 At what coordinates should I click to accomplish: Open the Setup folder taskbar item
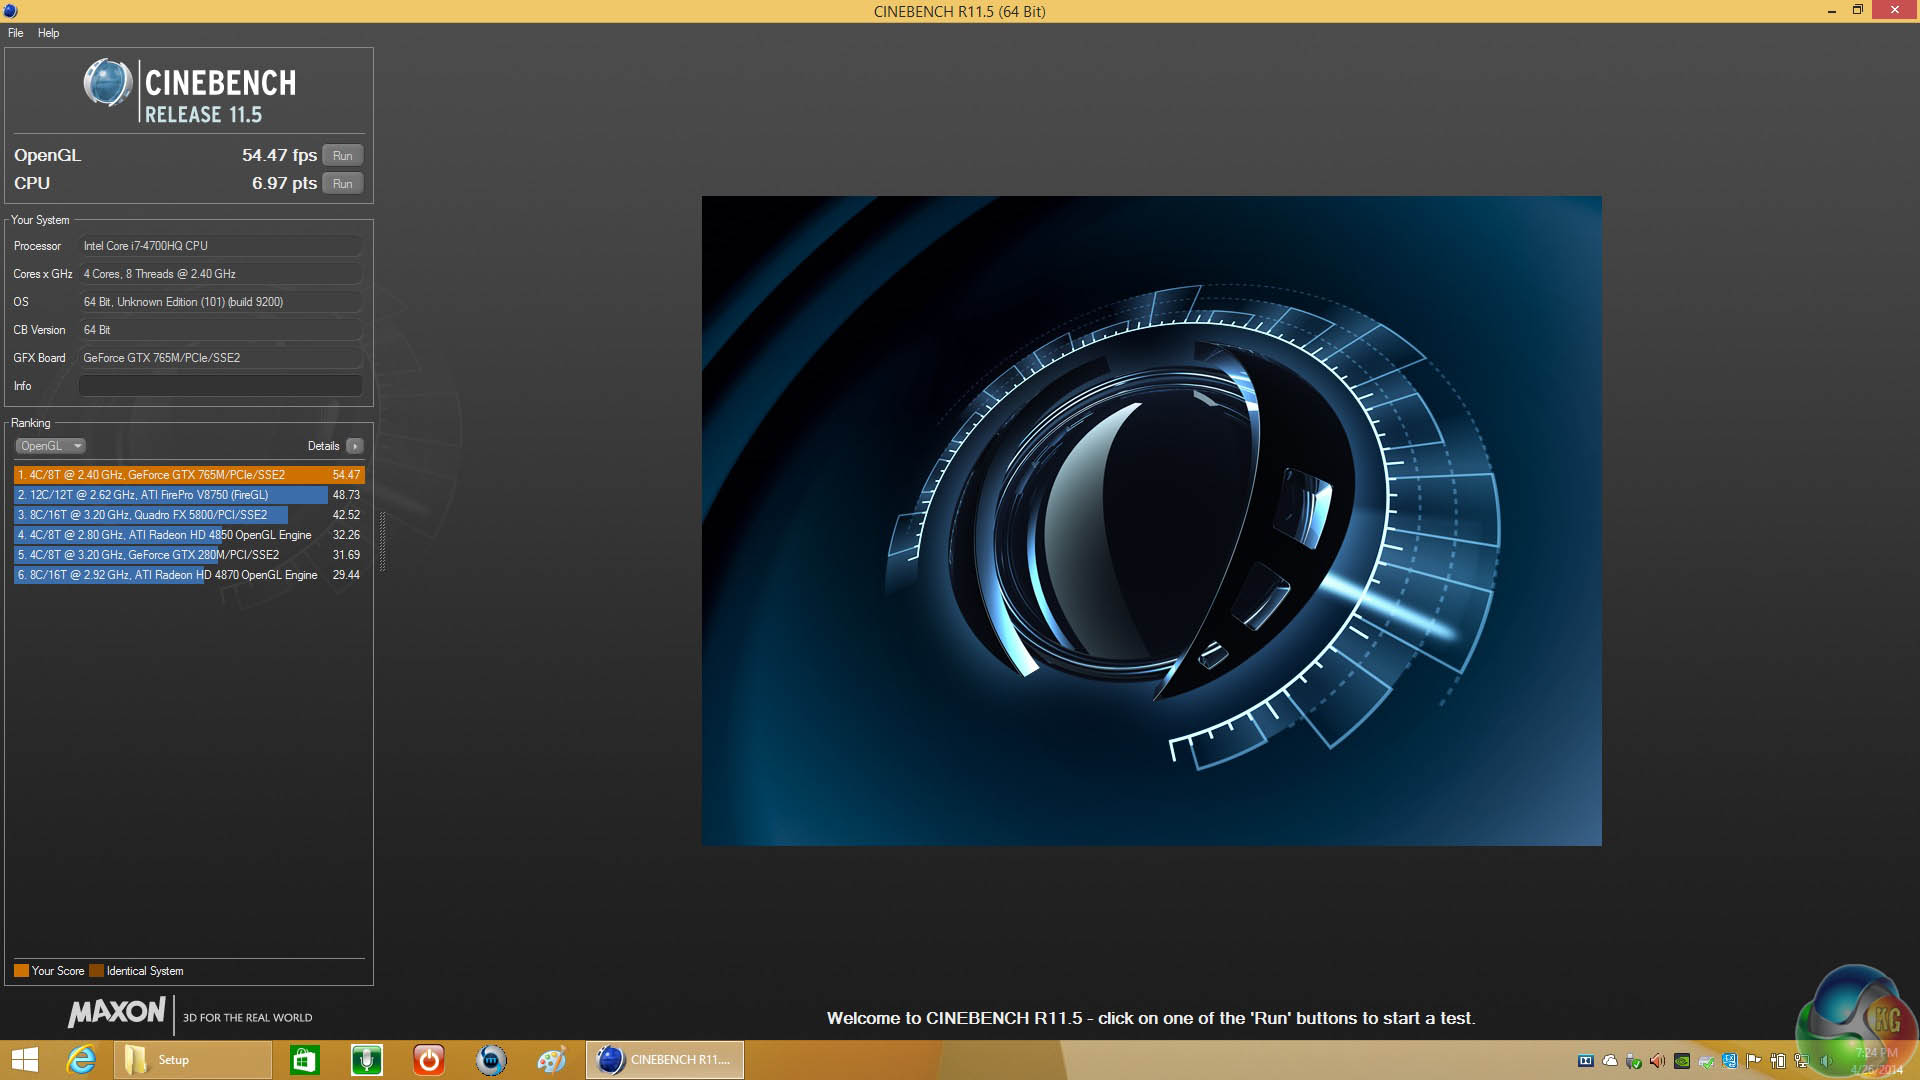[190, 1060]
